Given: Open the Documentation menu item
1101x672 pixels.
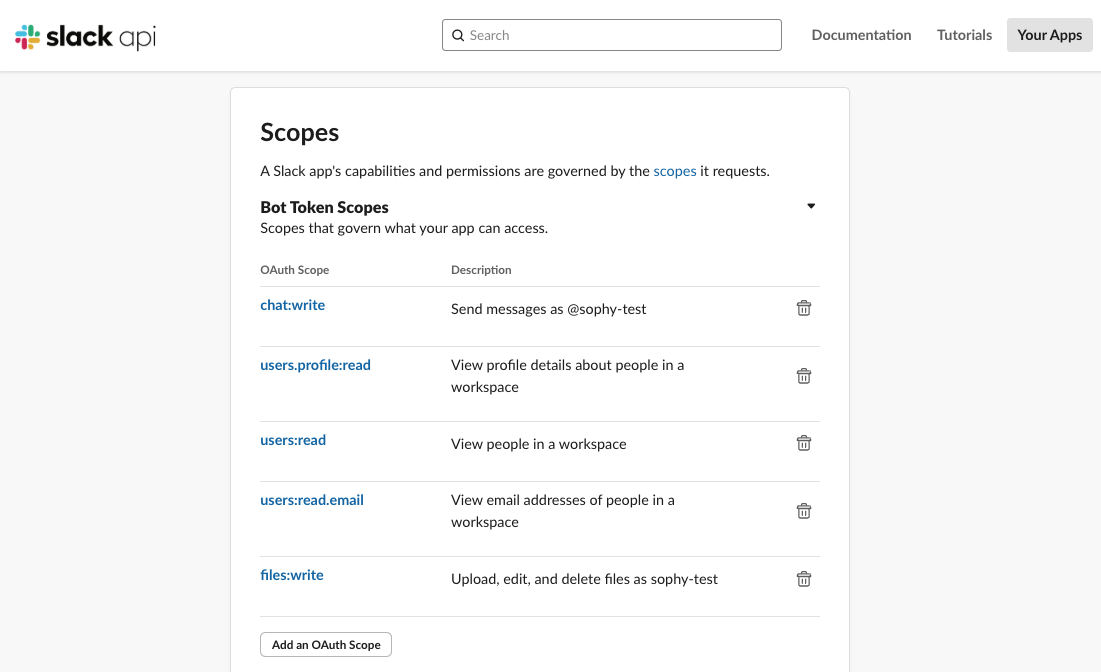Looking at the screenshot, I should [x=861, y=35].
